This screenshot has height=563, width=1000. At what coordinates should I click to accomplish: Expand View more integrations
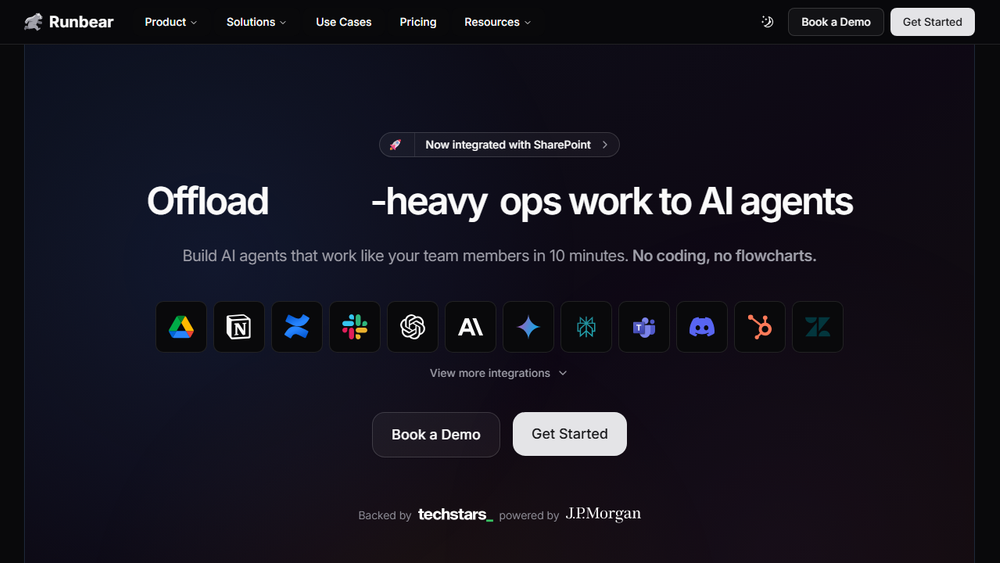(x=498, y=373)
